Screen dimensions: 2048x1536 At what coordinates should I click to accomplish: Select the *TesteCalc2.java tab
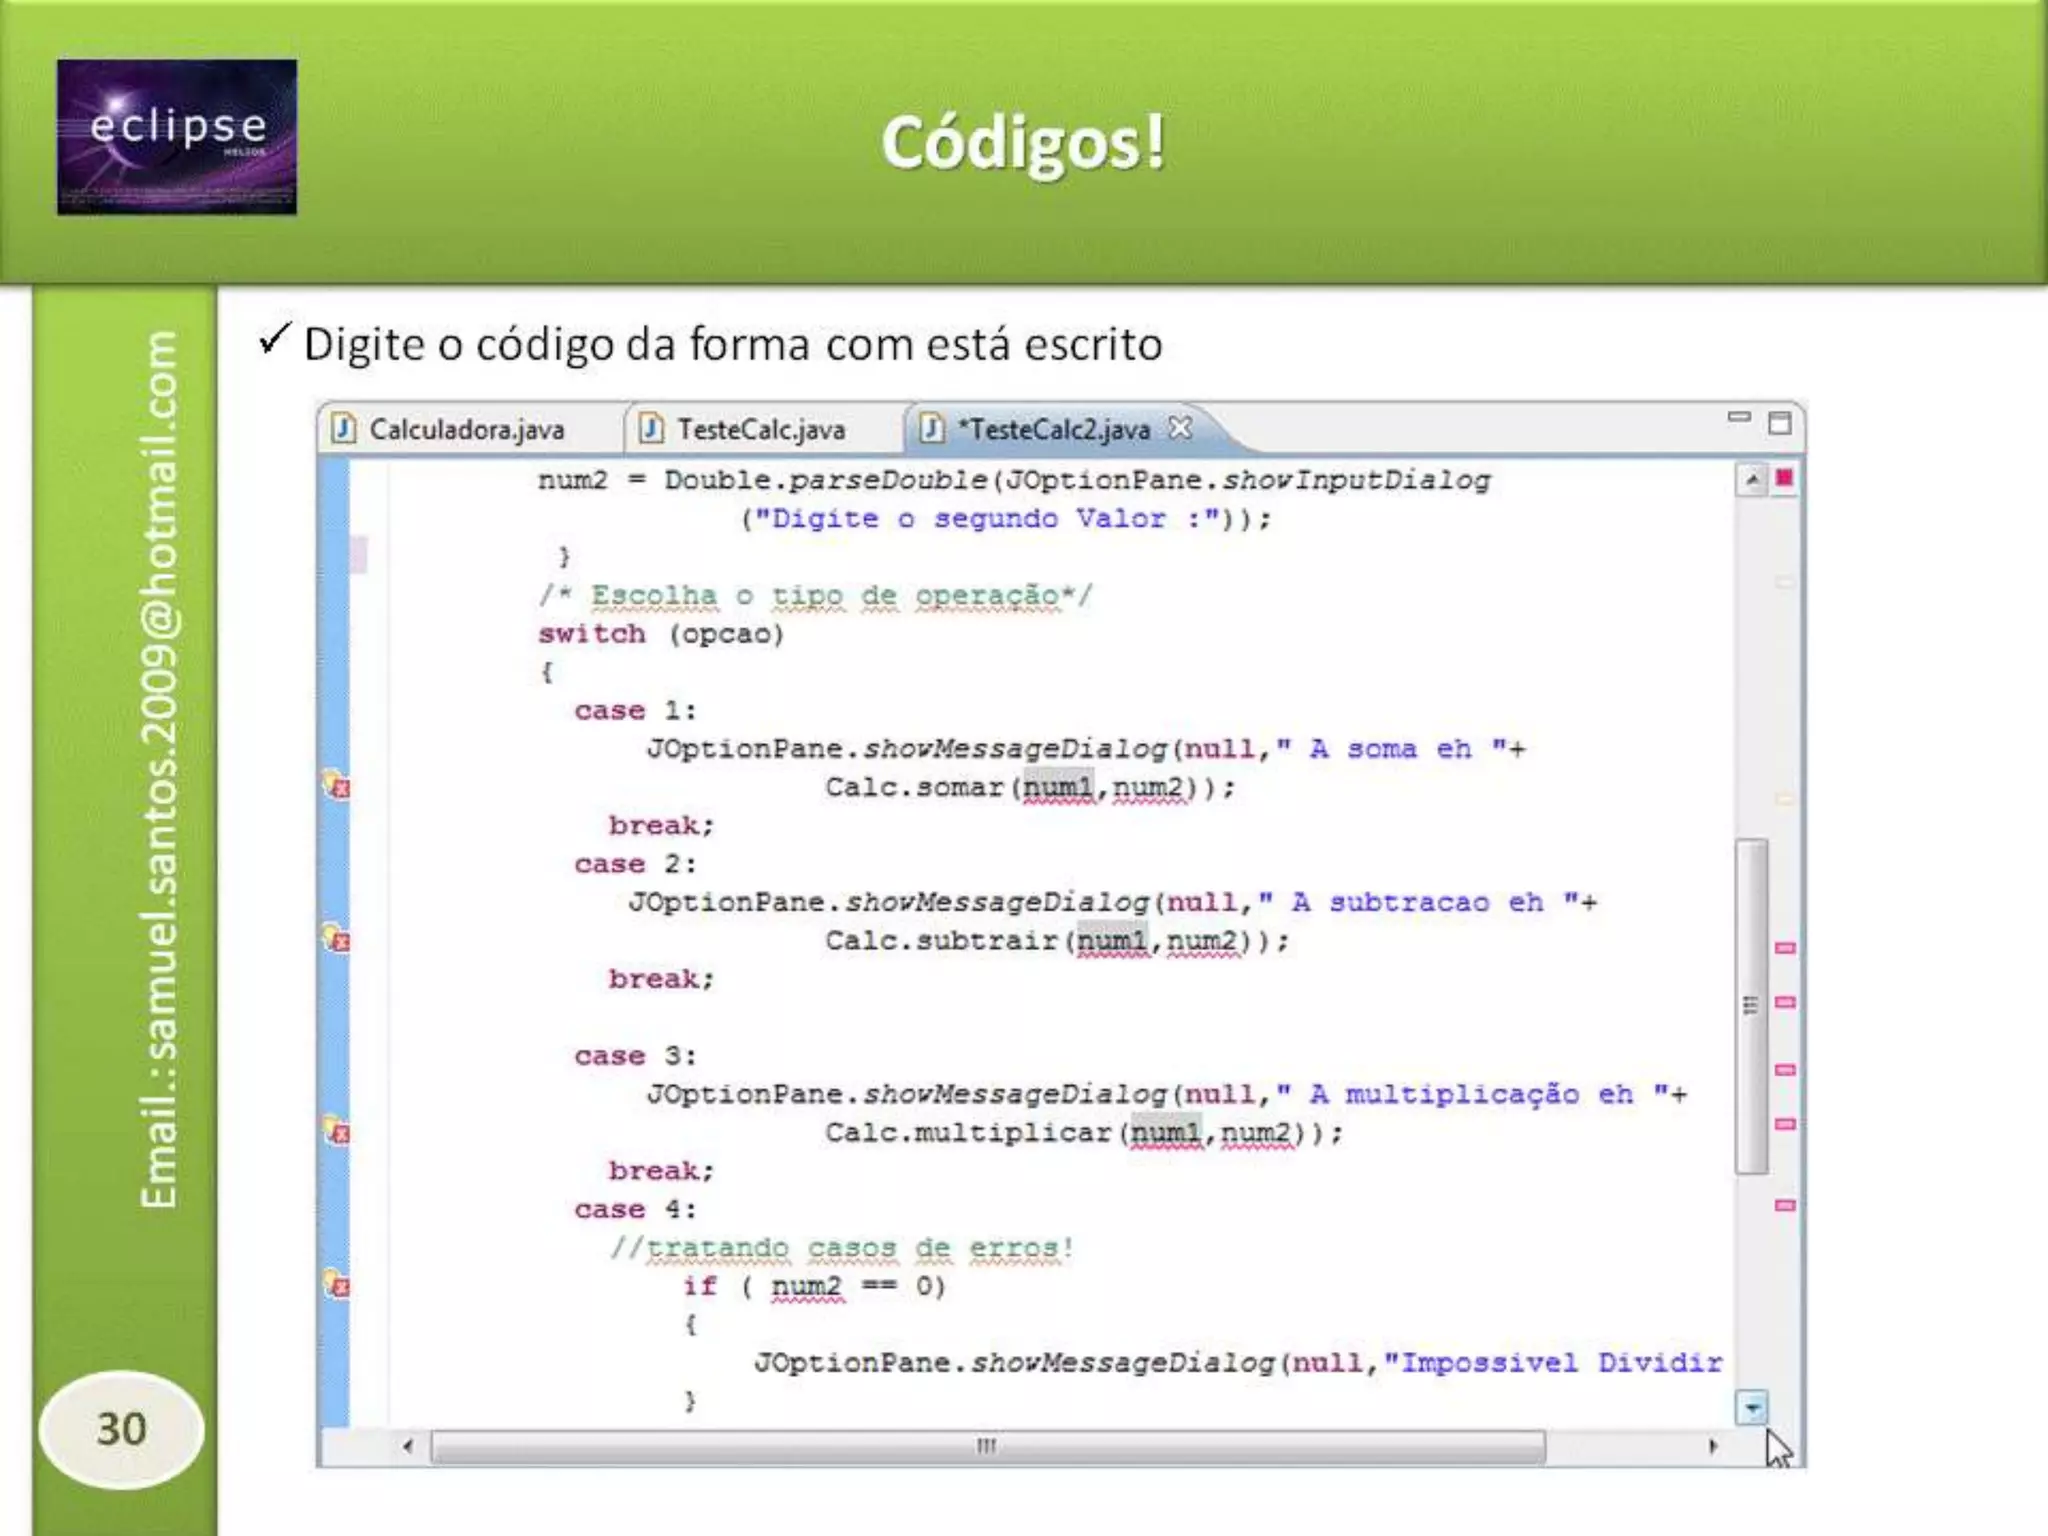click(x=1056, y=430)
